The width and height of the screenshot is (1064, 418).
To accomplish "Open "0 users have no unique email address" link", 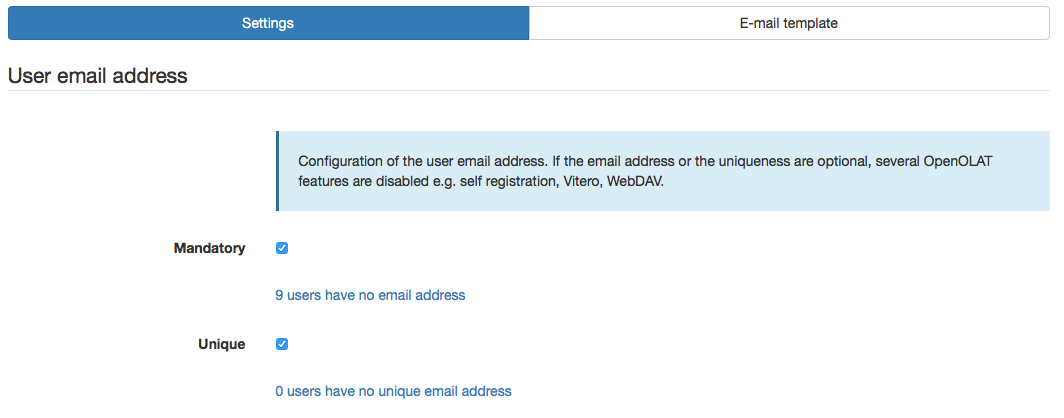I will coord(393,391).
